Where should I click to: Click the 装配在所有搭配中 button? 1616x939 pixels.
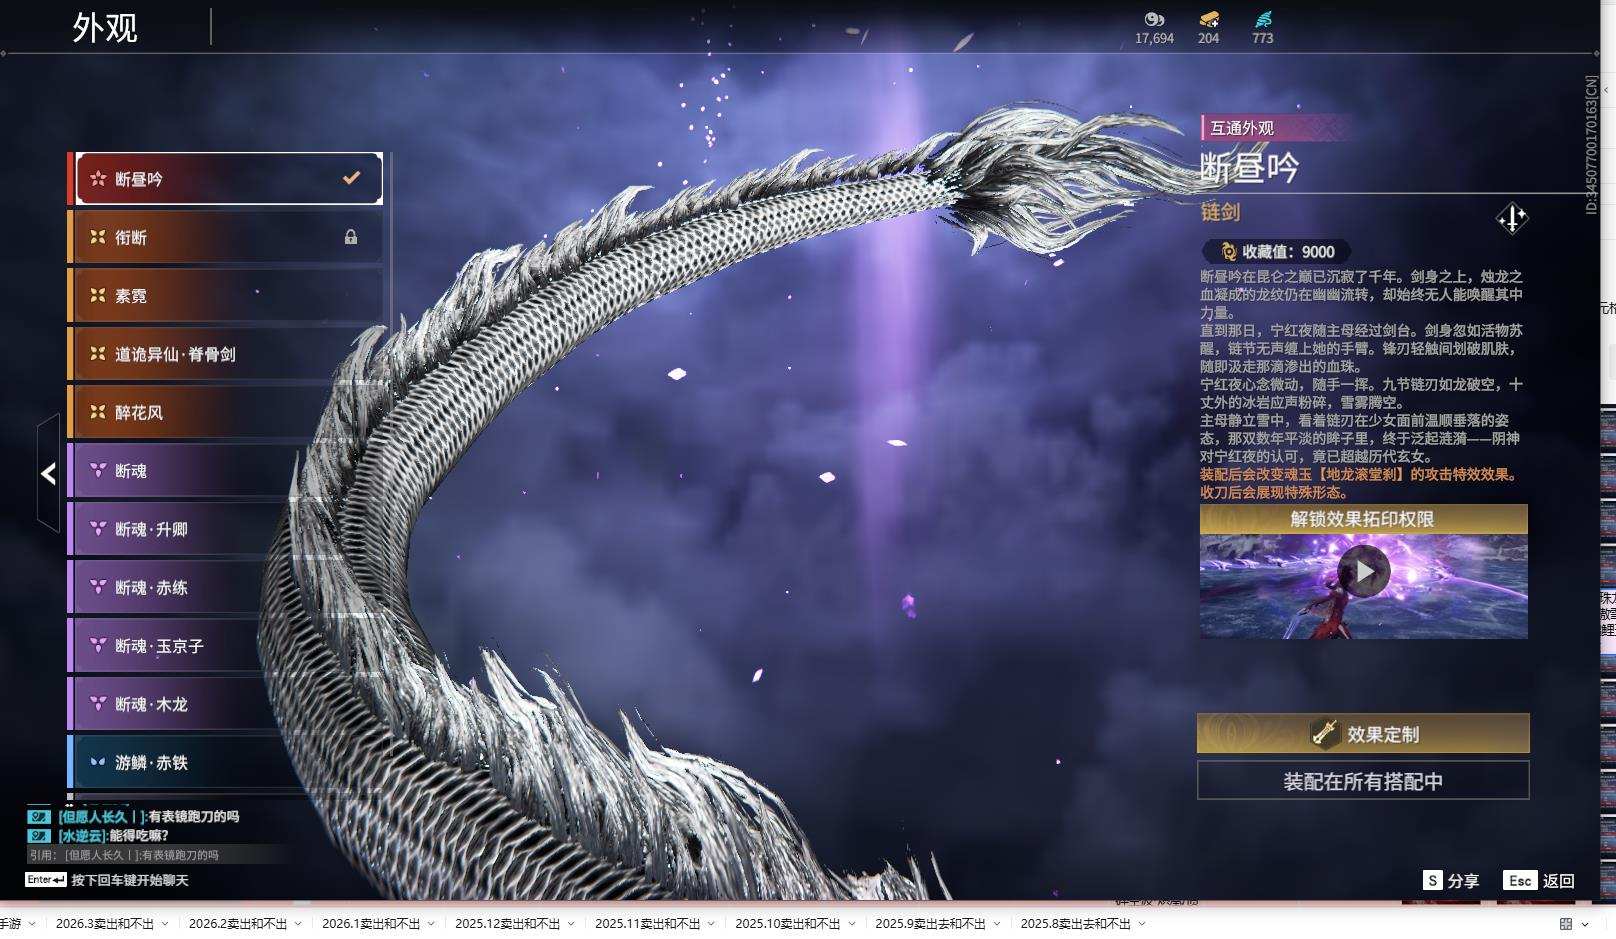(x=1362, y=781)
